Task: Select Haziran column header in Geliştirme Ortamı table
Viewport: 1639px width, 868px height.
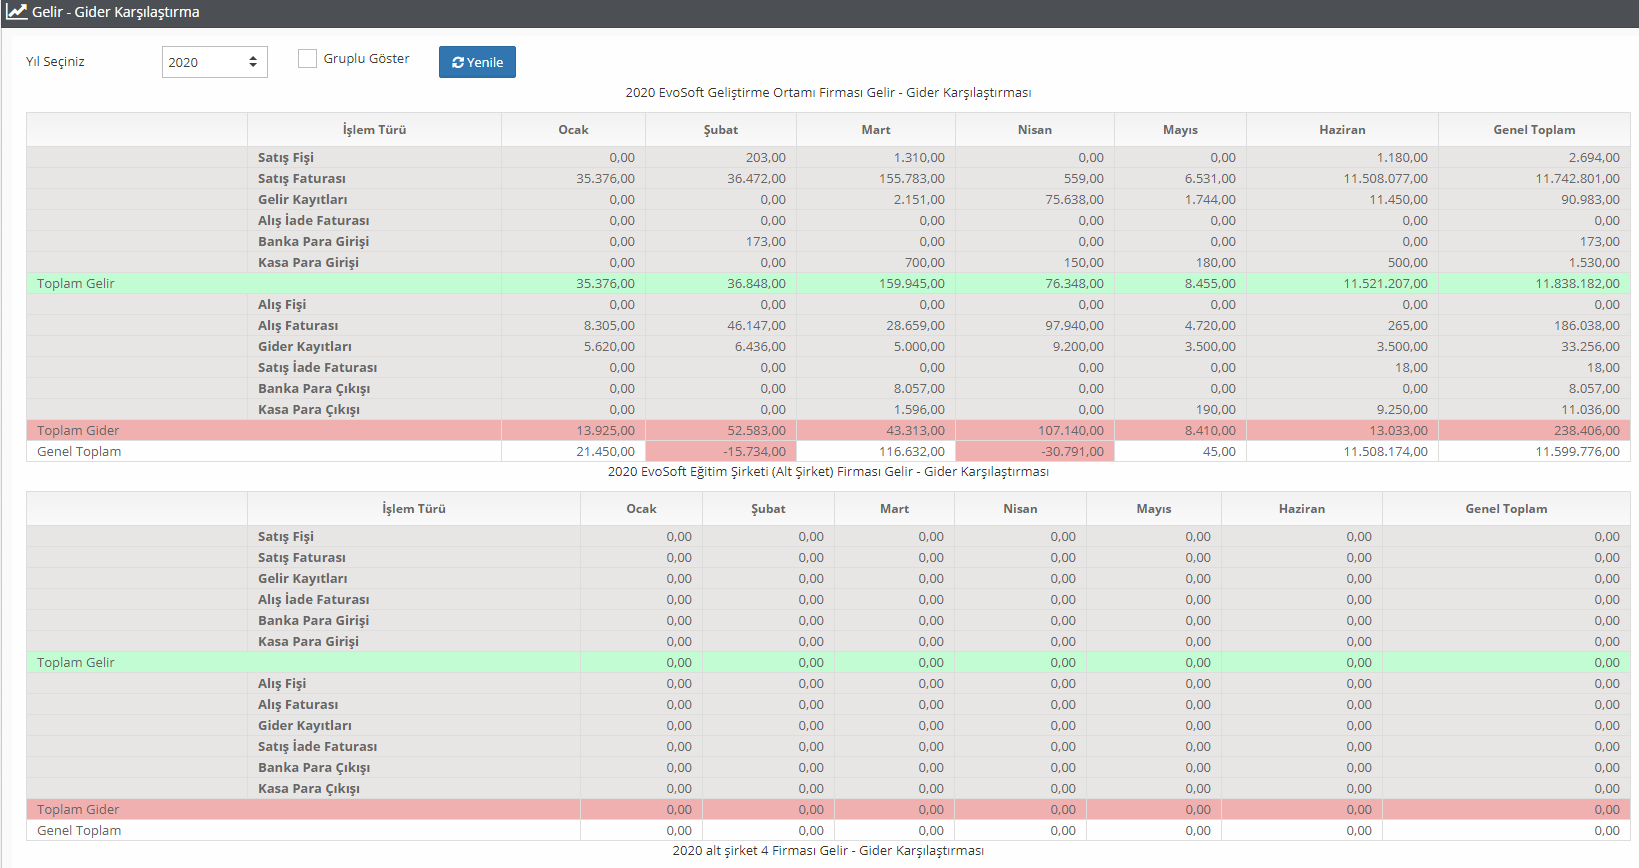Action: [1341, 130]
